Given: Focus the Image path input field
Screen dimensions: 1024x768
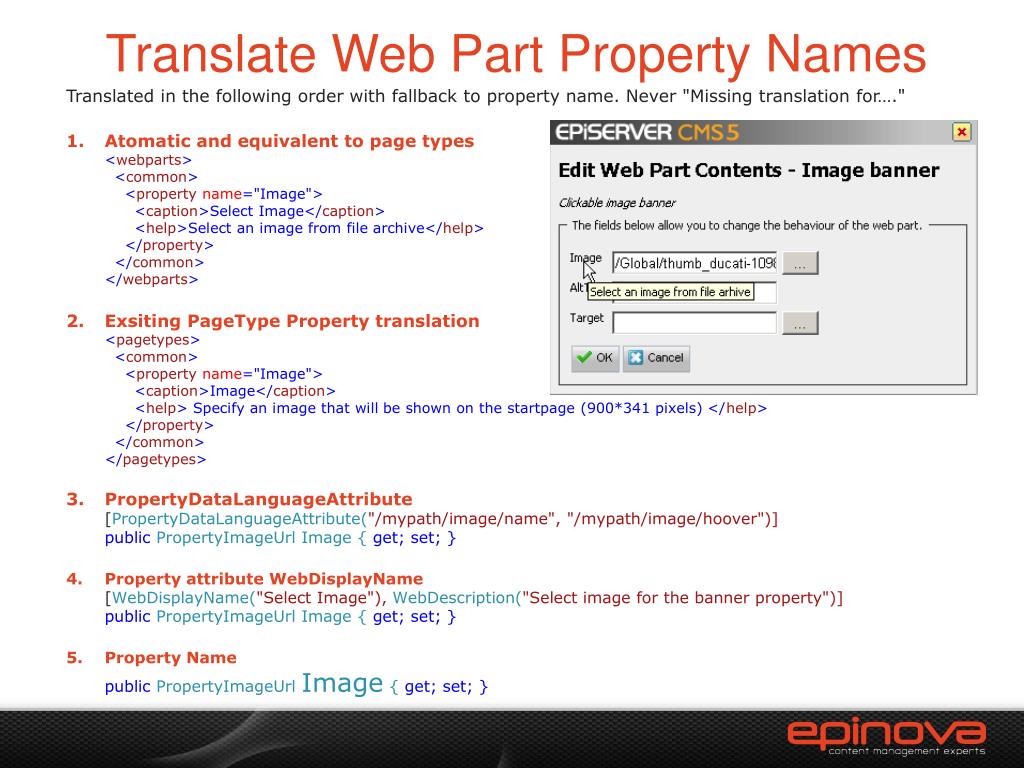Looking at the screenshot, I should click(695, 263).
